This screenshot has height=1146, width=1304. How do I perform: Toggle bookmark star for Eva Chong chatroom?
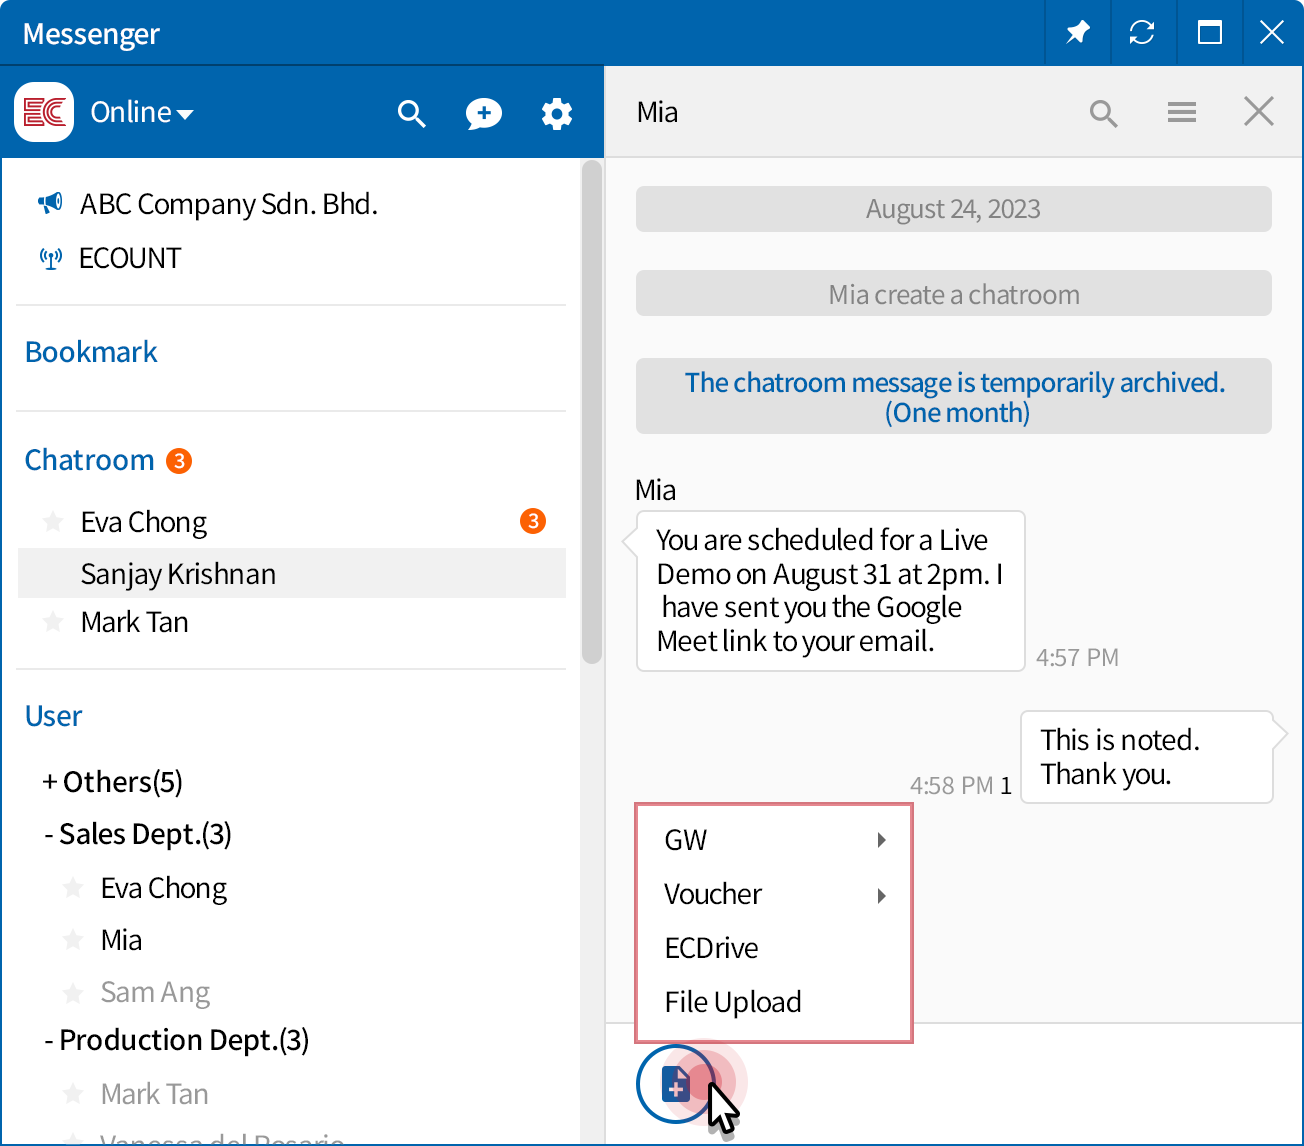pyautogui.click(x=53, y=522)
